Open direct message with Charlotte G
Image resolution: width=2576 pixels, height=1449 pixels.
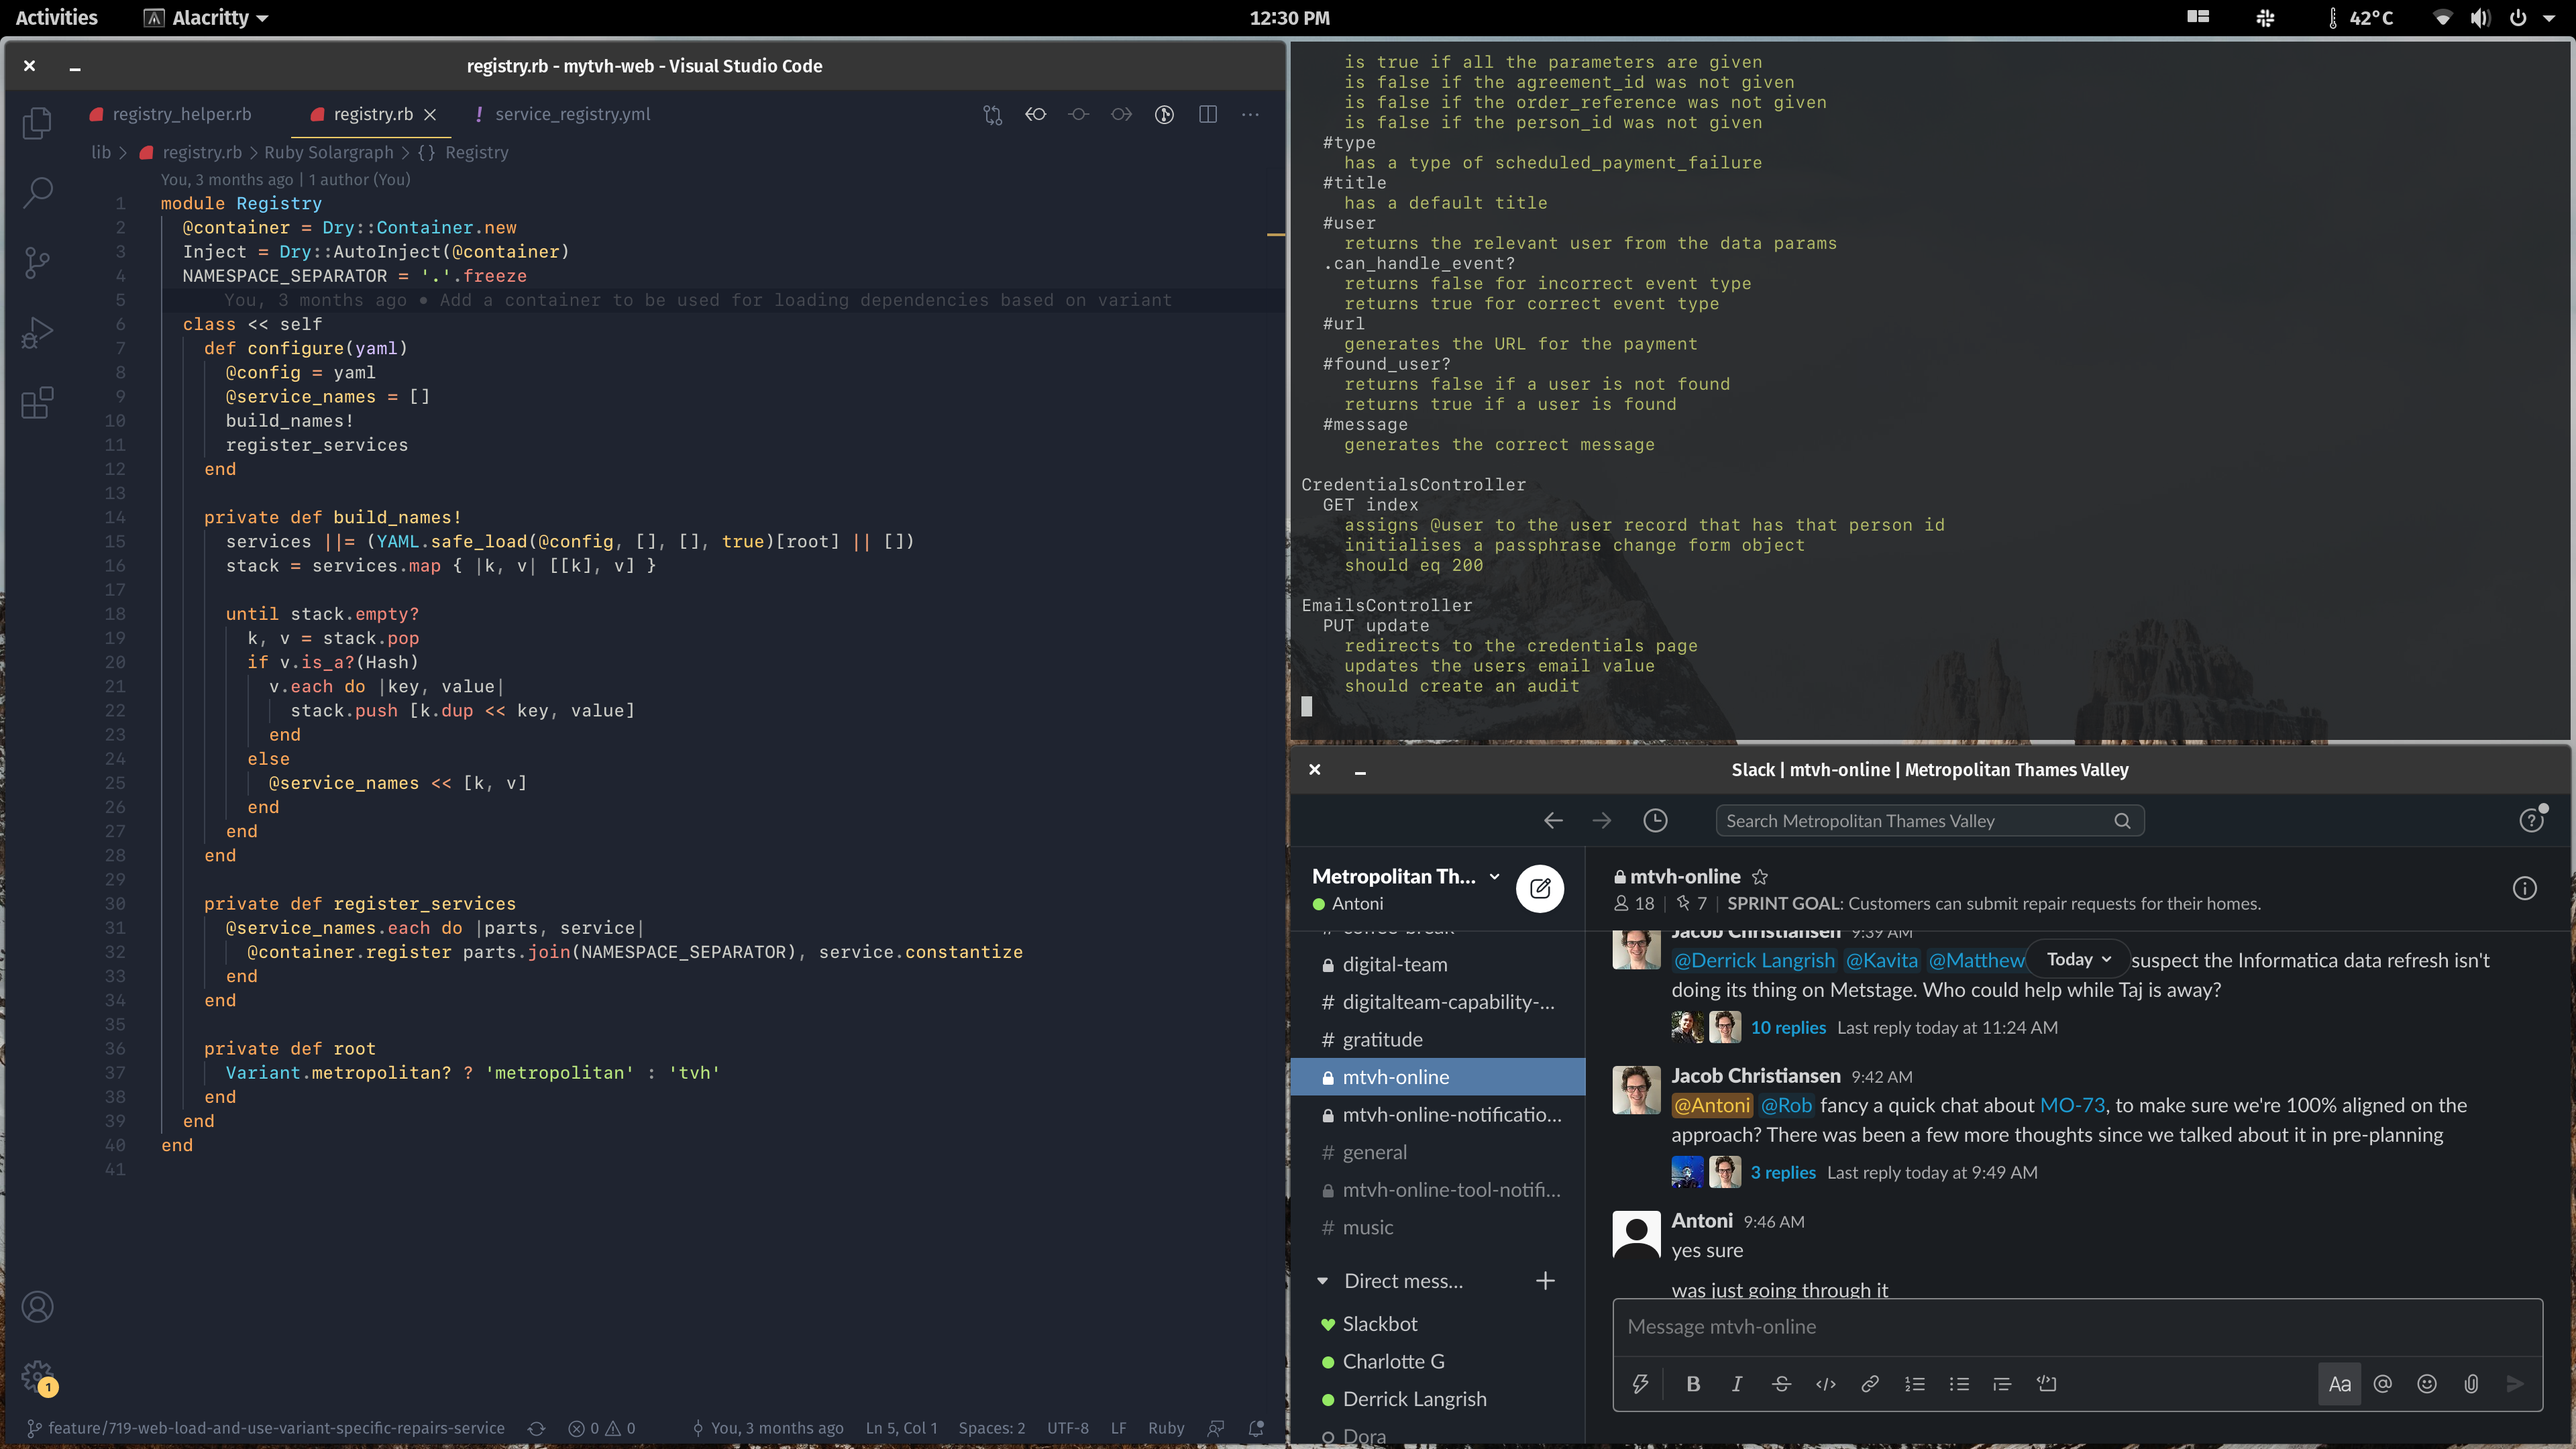[x=1393, y=1361]
